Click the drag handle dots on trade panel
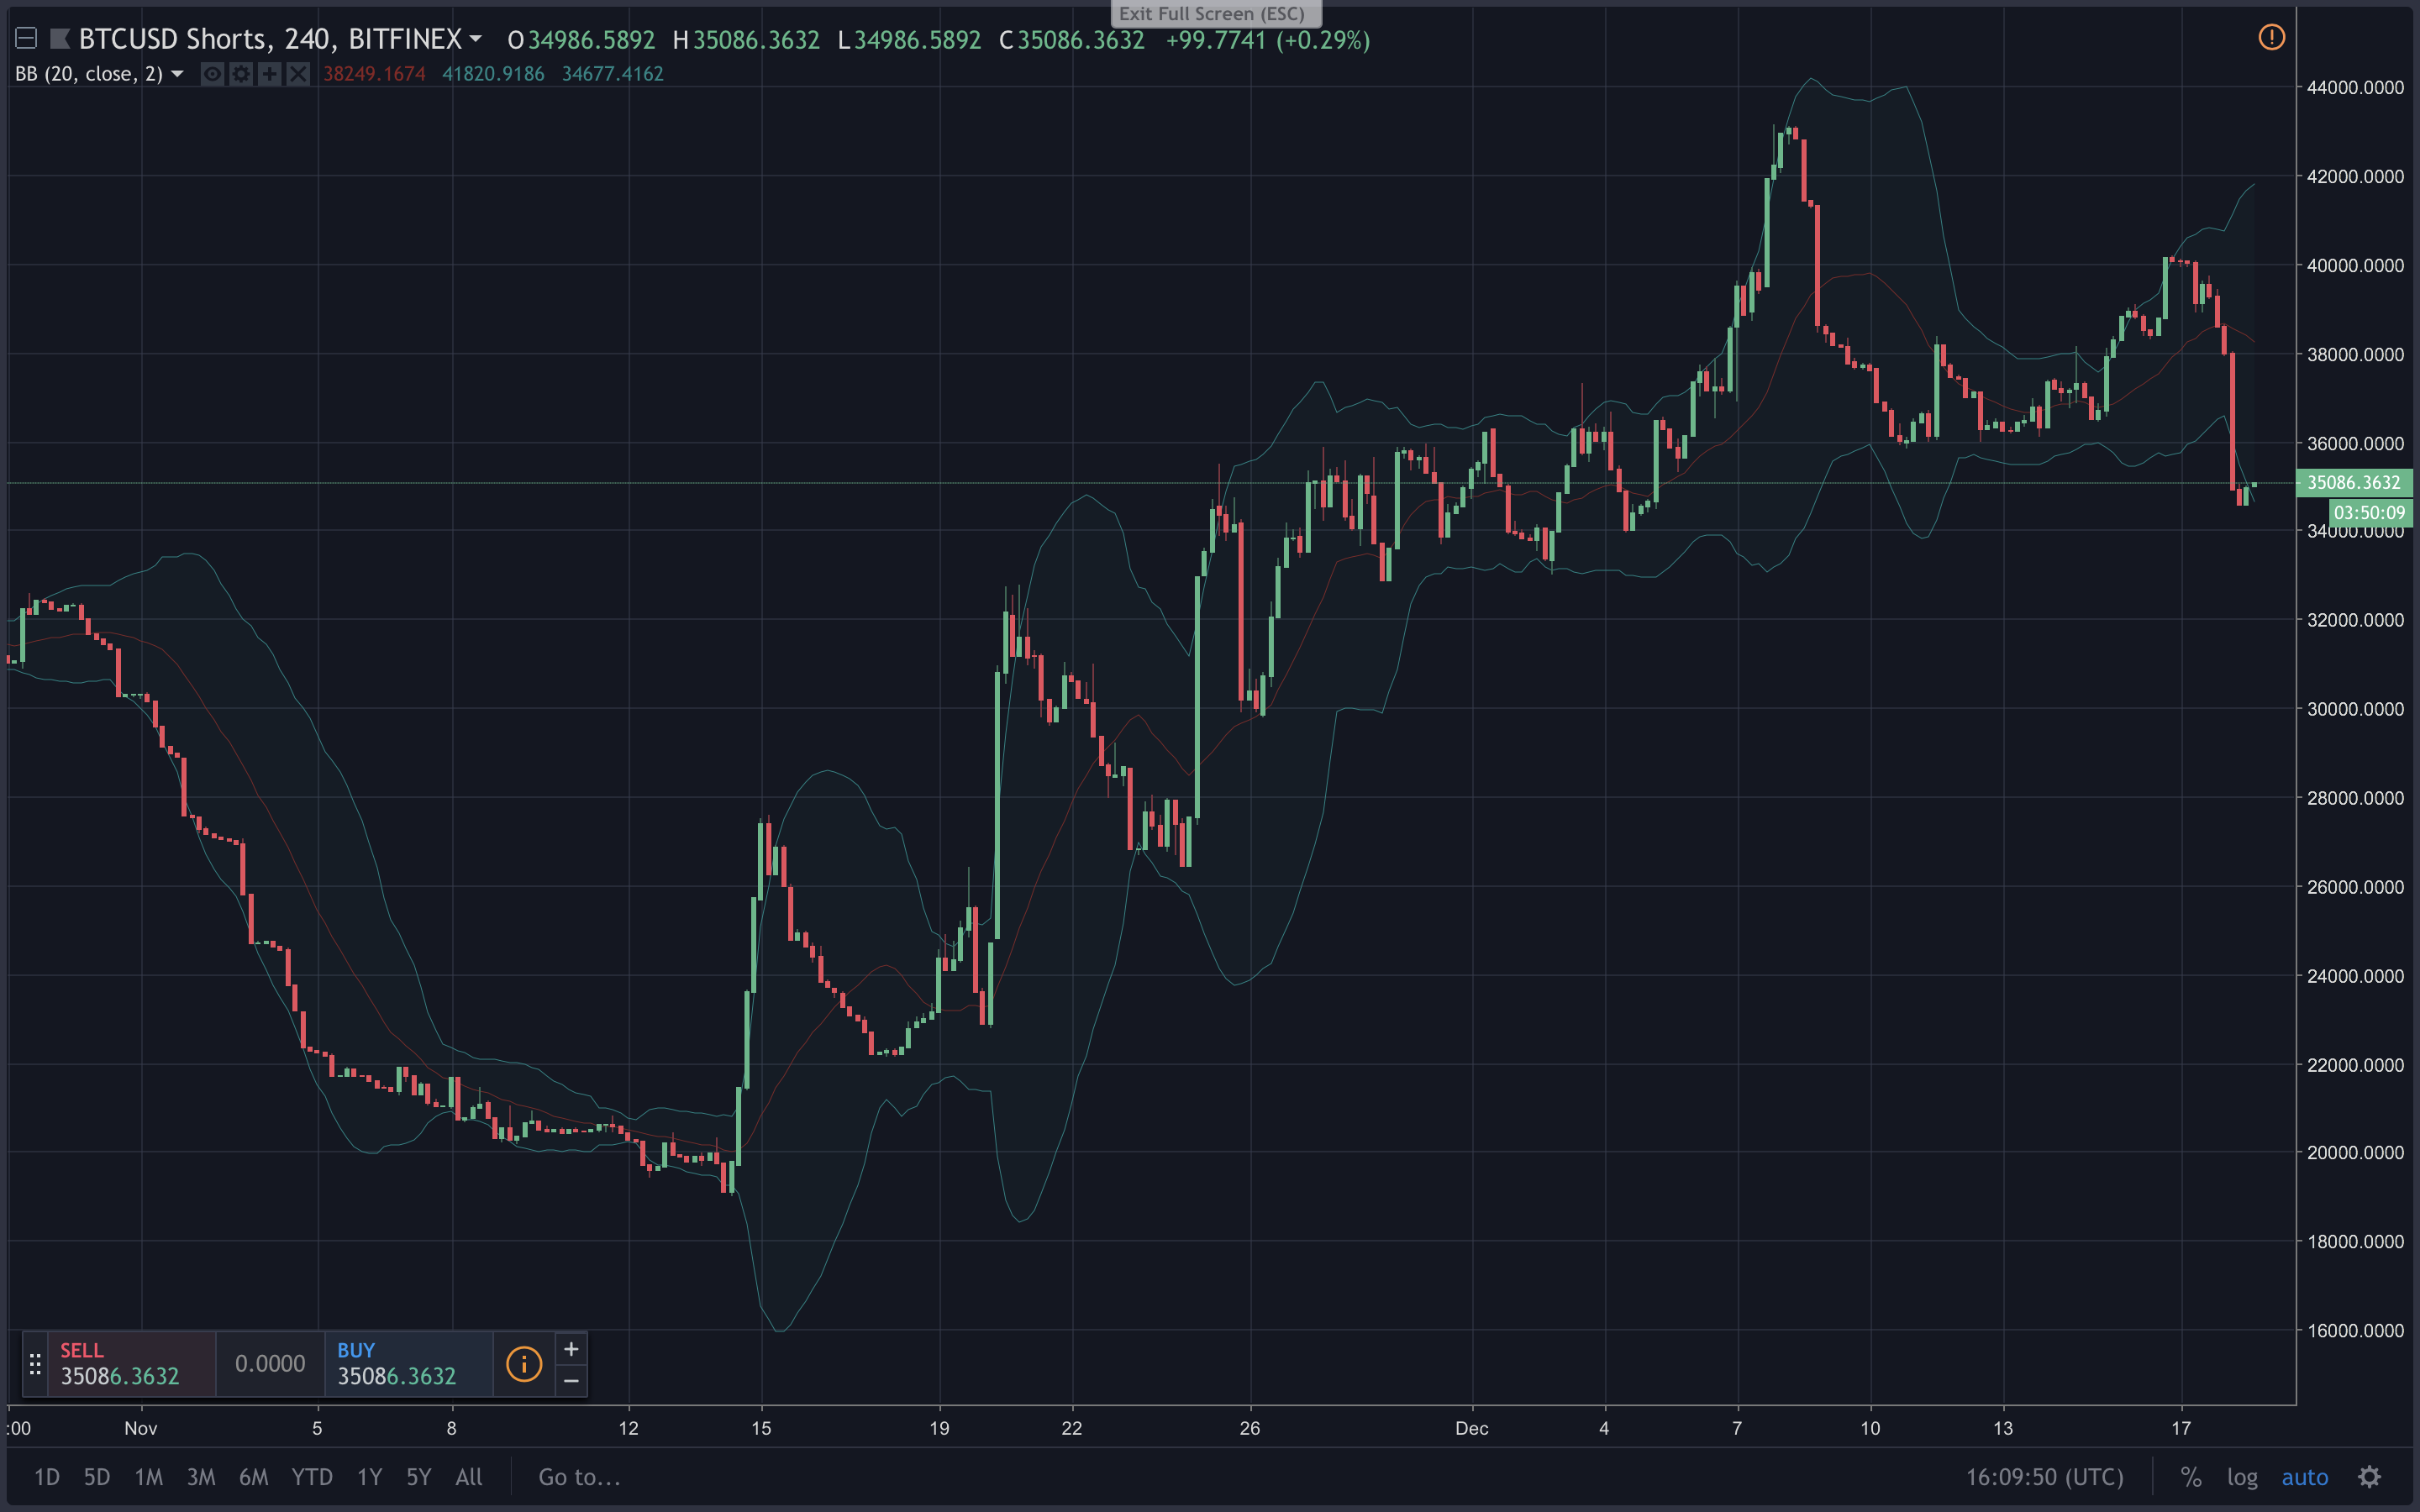 click(35, 1364)
